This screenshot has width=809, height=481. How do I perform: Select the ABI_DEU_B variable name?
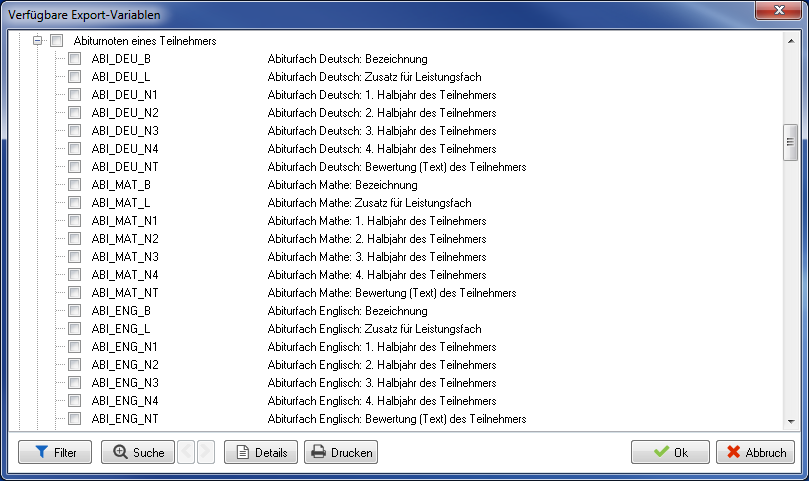point(121,59)
